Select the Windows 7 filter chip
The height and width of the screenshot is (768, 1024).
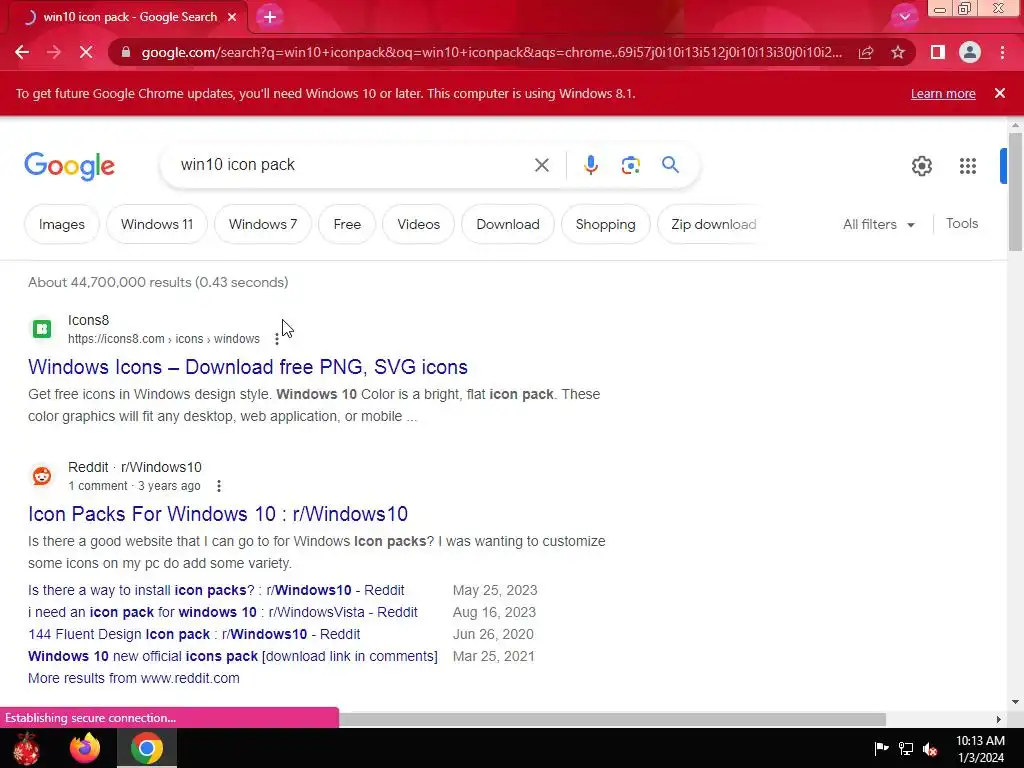(263, 224)
